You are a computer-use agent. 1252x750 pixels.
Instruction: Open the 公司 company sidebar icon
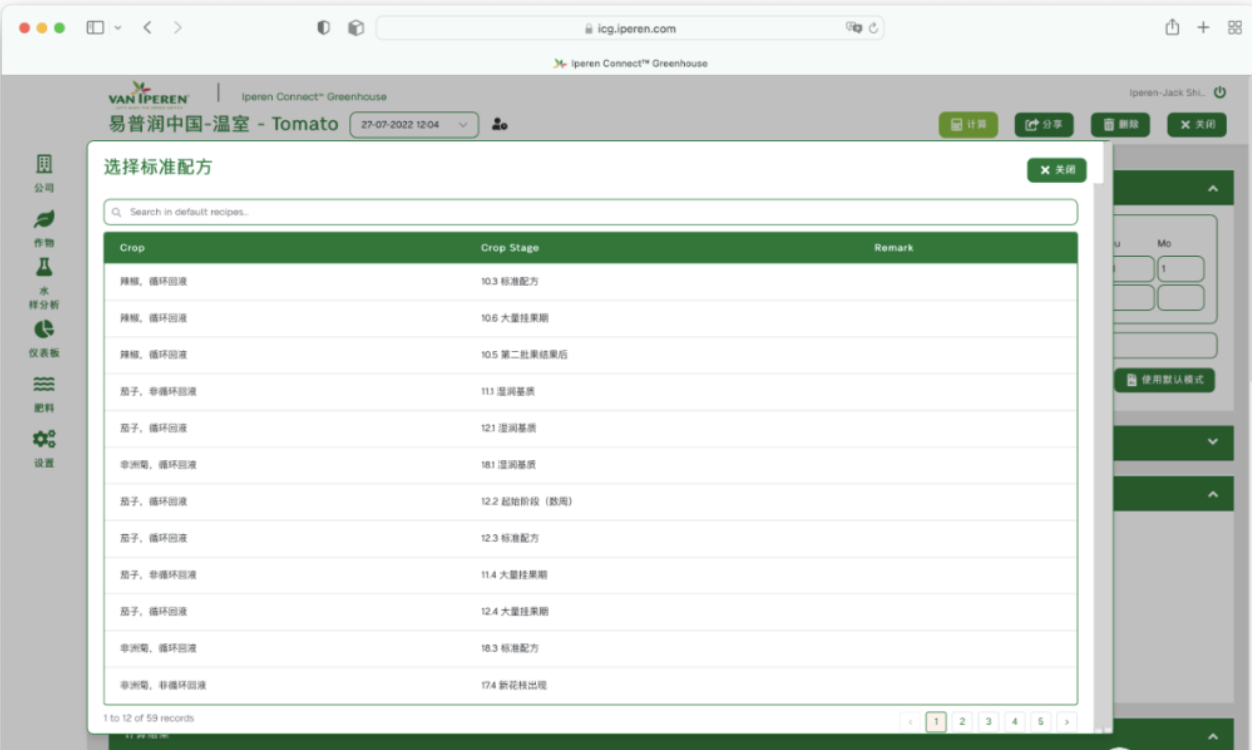pos(44,165)
